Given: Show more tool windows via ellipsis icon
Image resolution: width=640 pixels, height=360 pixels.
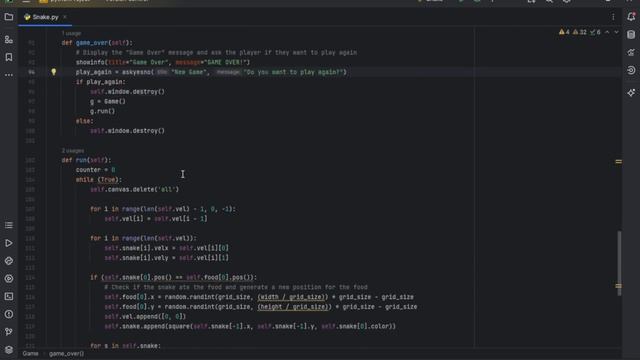Looking at the screenshot, I should pyautogui.click(x=9, y=75).
